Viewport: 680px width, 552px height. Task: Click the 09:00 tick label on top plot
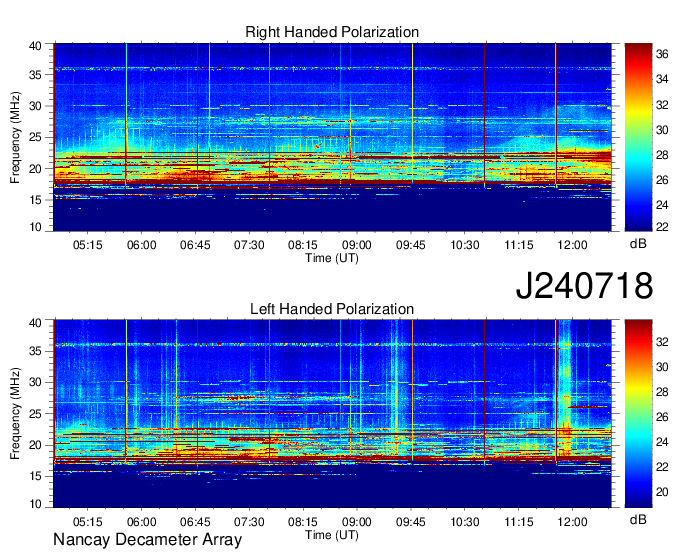point(356,245)
